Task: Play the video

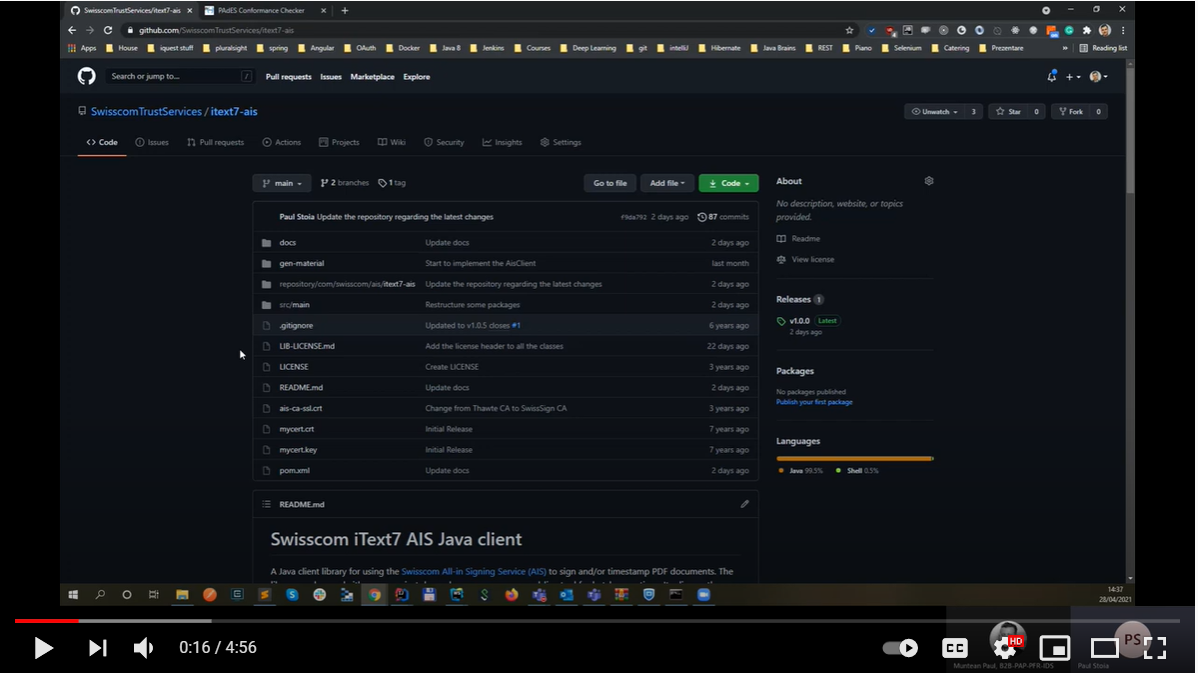Action: pyautogui.click(x=44, y=648)
